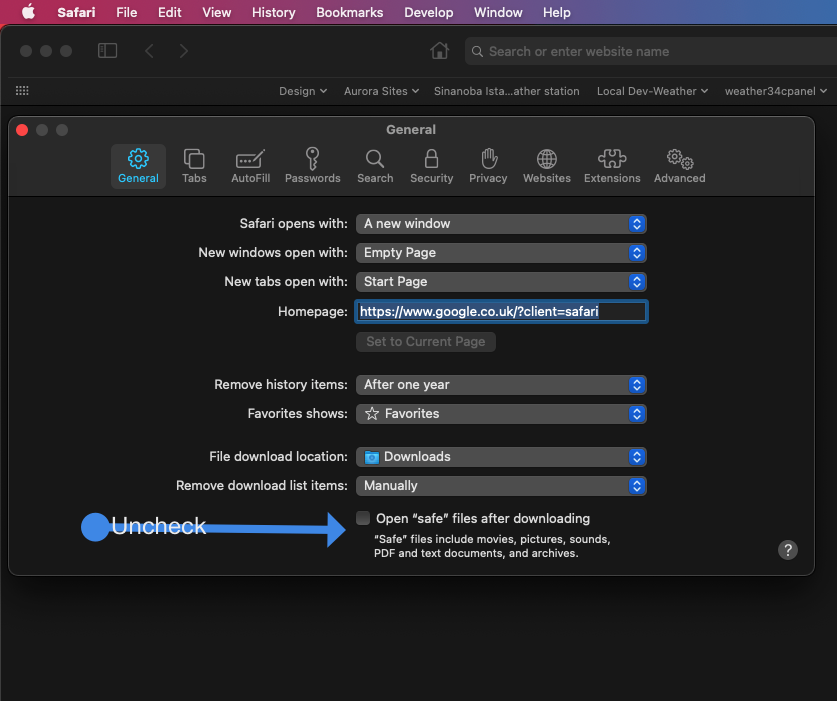Click the Homepage URL field
This screenshot has width=837, height=701.
501,311
